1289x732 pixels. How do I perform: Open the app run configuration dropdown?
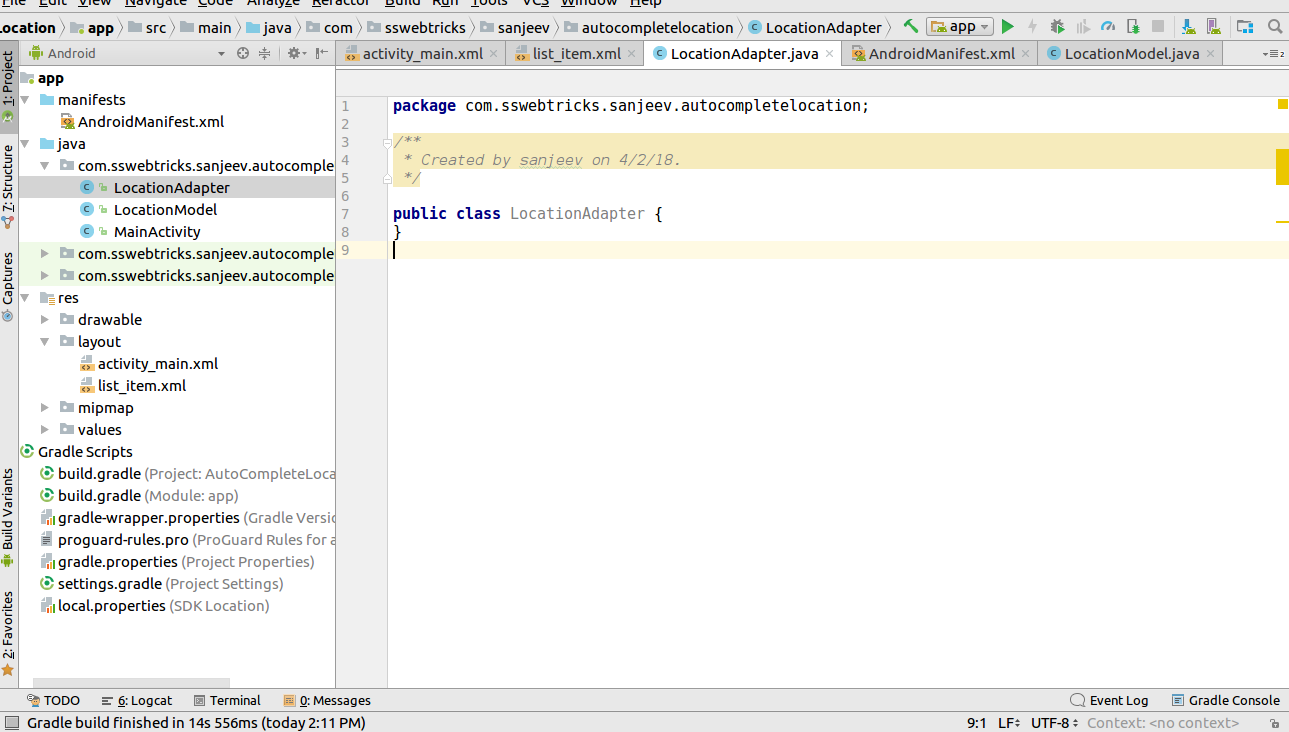click(x=960, y=26)
